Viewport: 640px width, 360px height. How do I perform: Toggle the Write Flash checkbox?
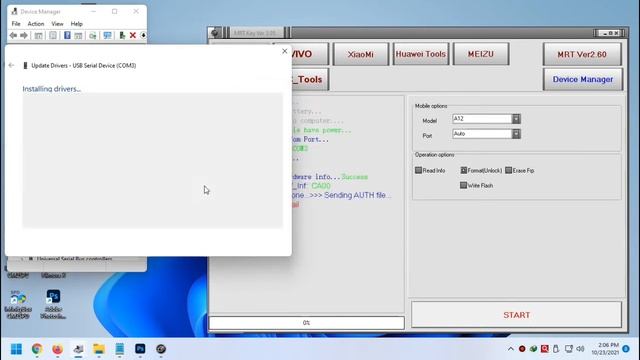tap(463, 185)
